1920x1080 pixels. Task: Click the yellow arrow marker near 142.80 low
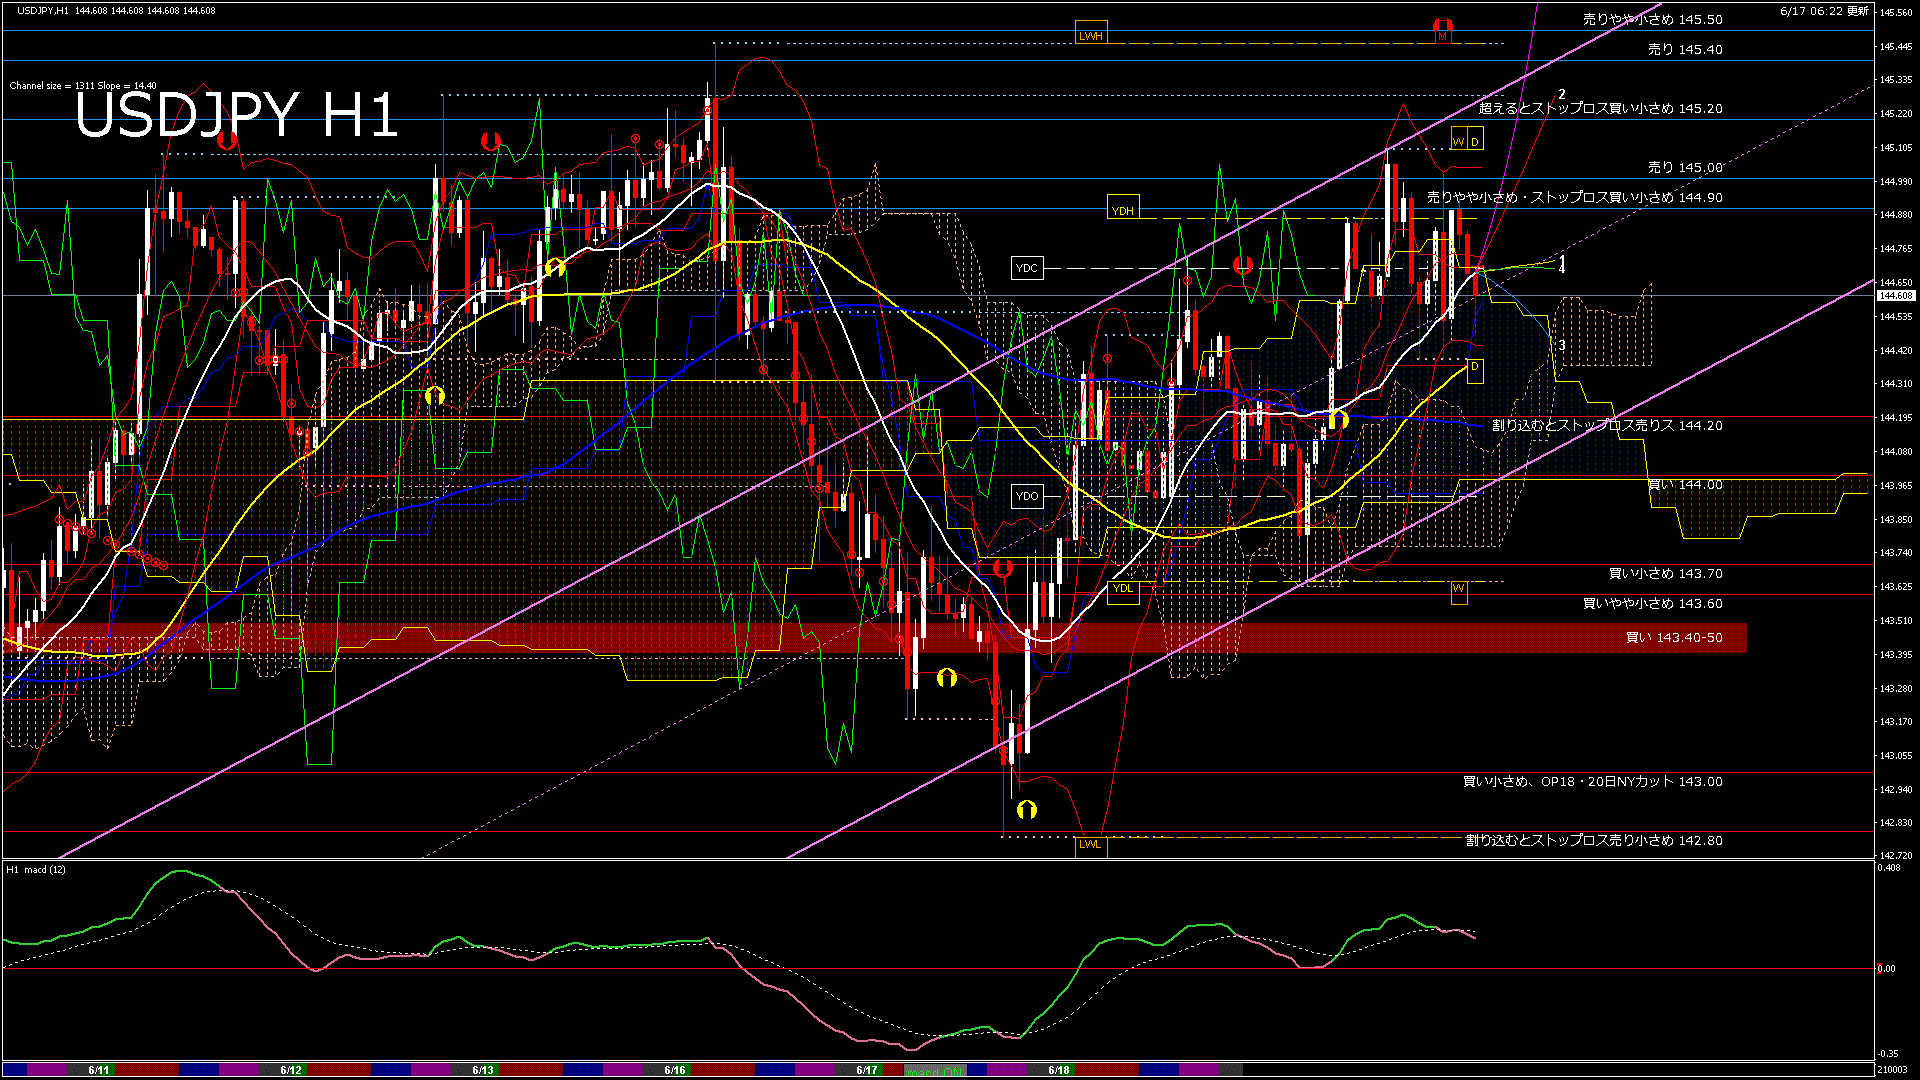click(x=1026, y=809)
